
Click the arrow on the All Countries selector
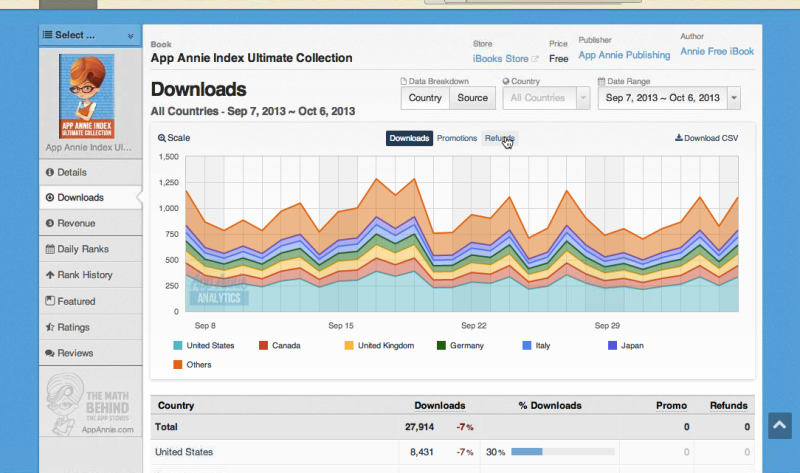(583, 98)
